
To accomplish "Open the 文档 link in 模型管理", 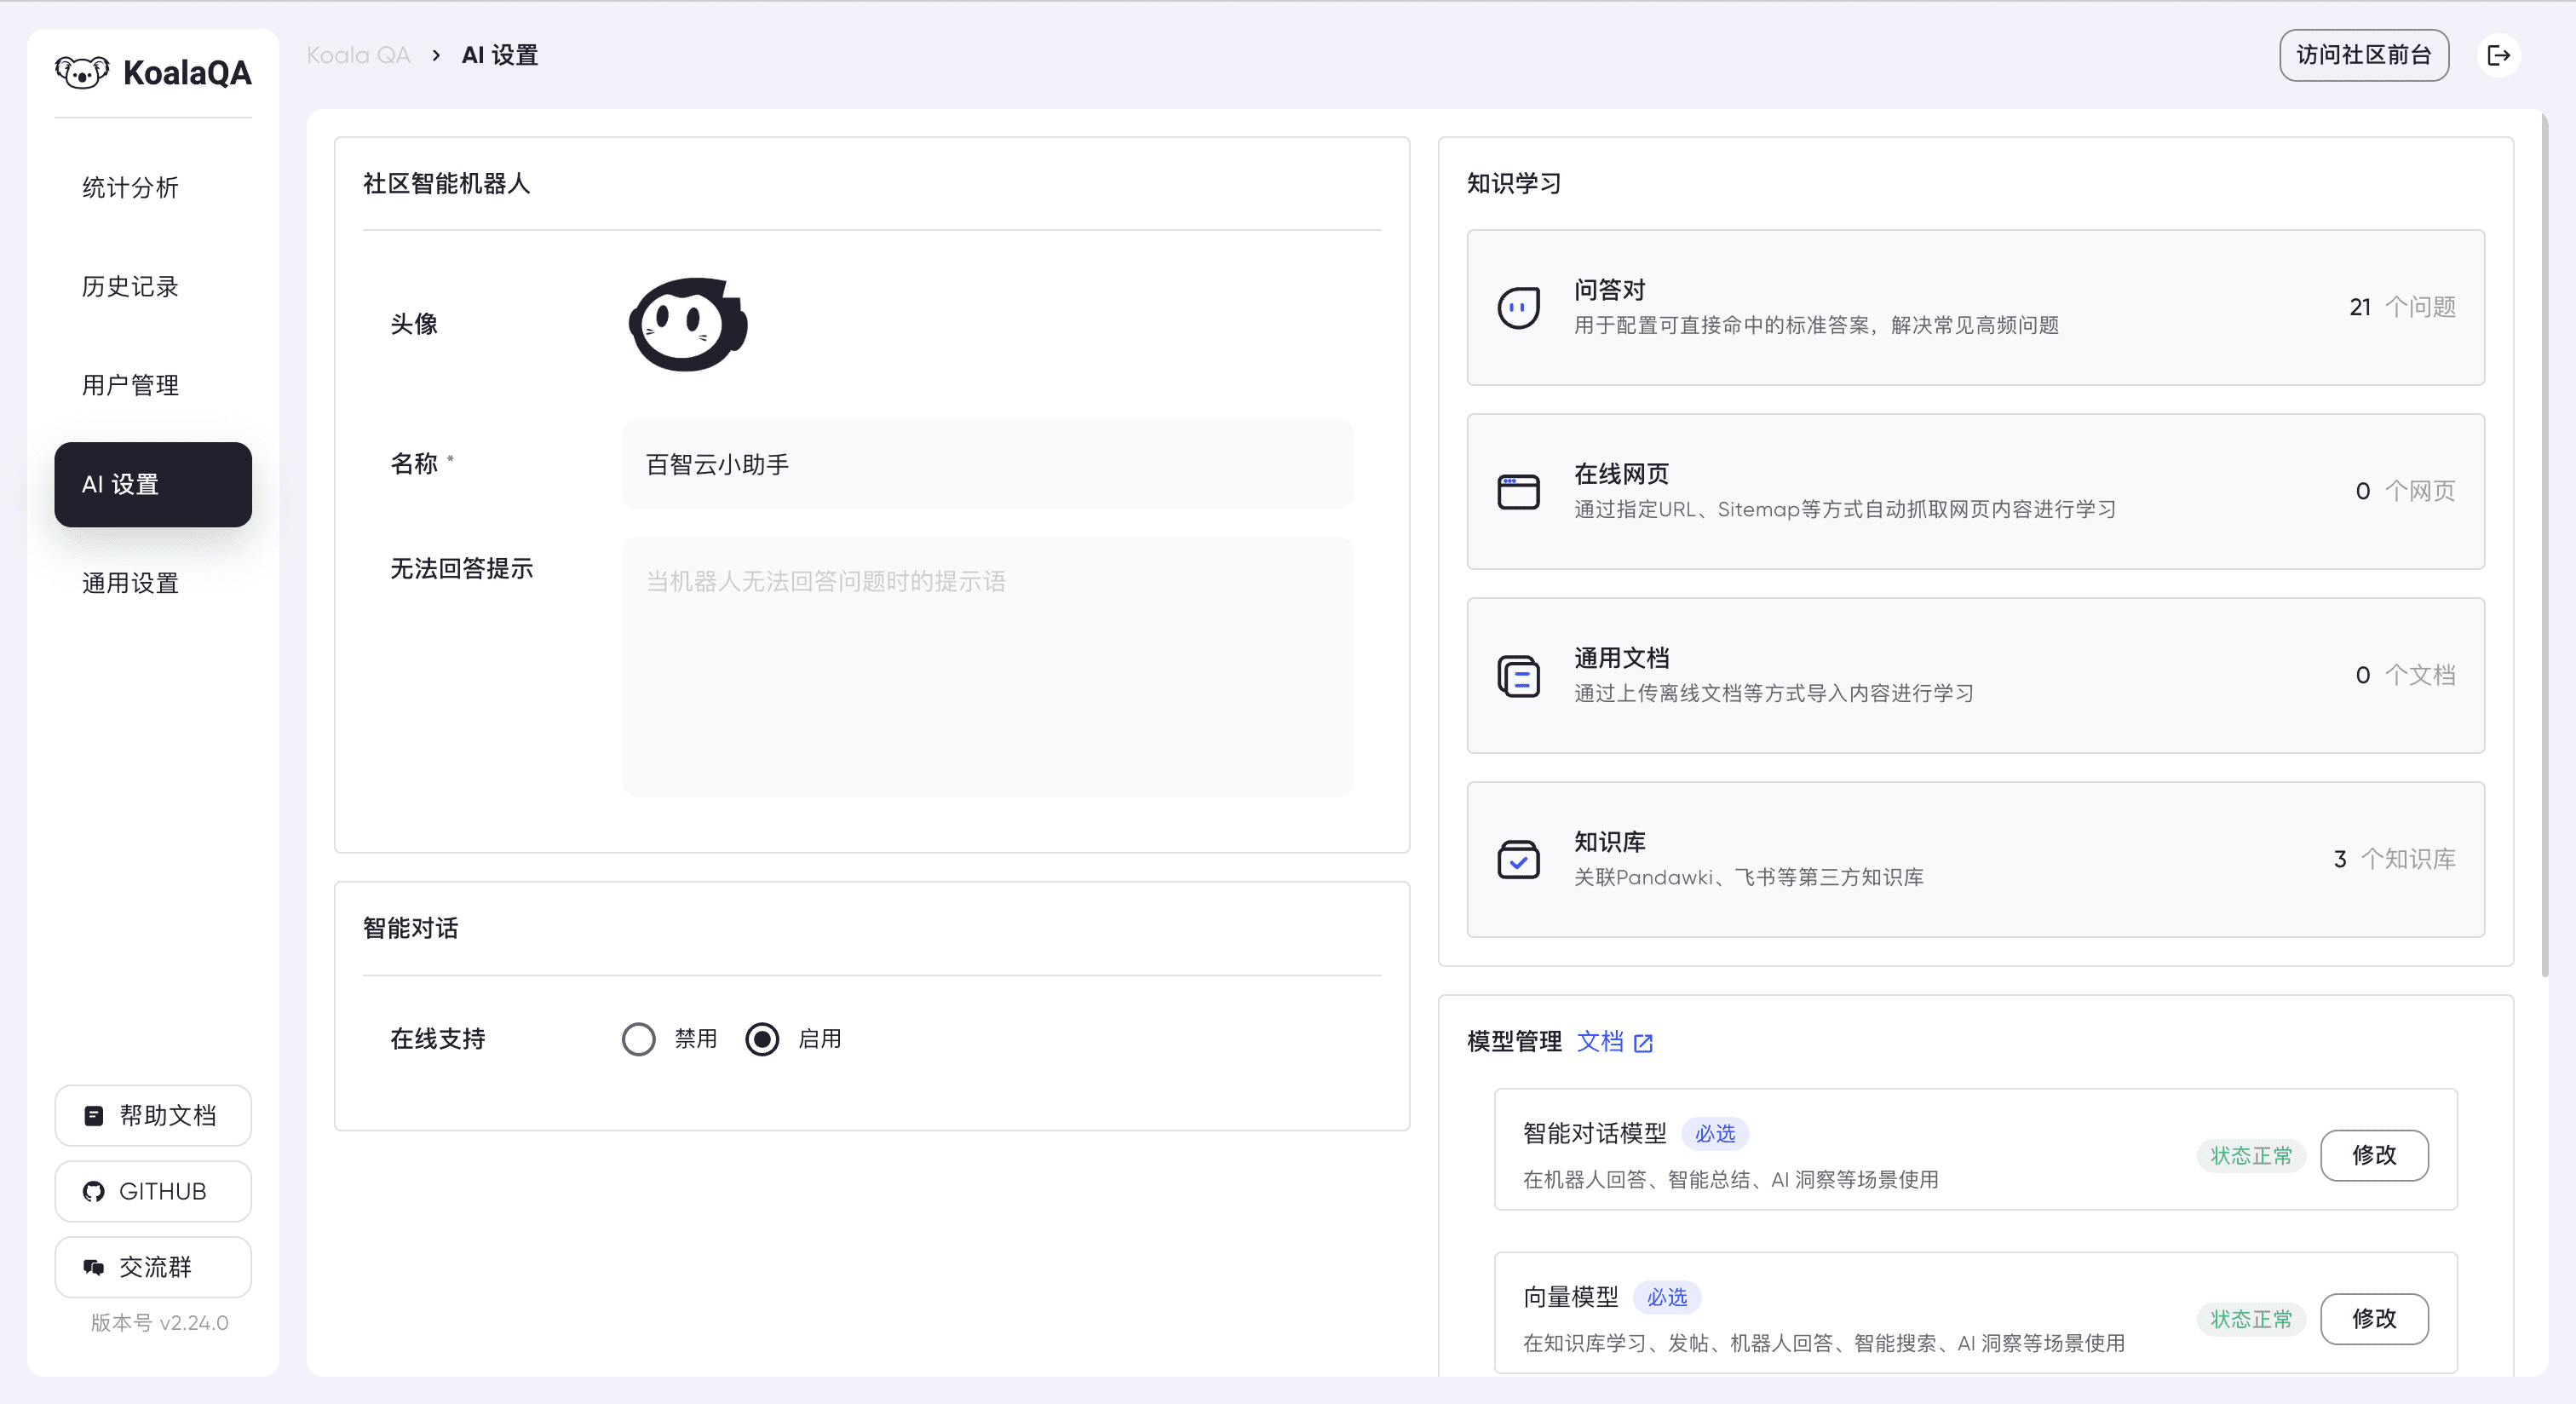I will (x=1602, y=1042).
